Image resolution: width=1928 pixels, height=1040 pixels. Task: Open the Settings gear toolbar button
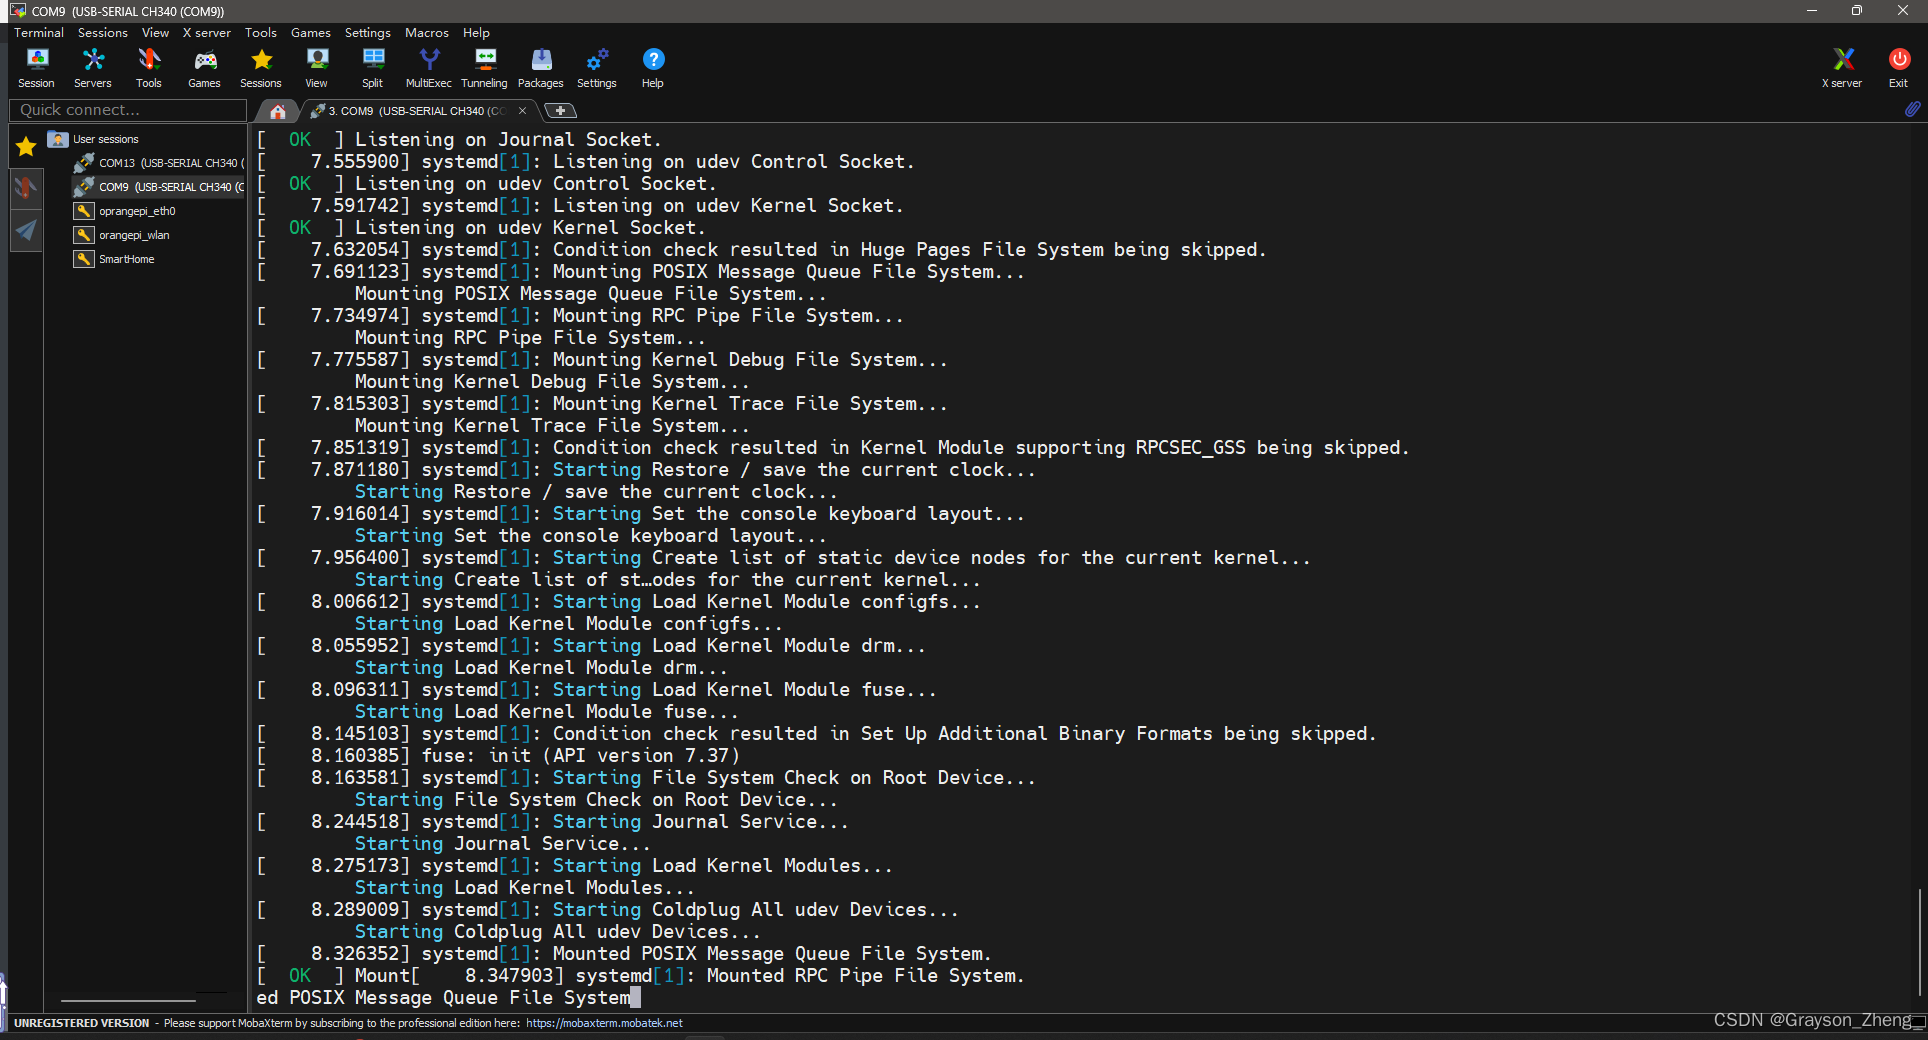[597, 68]
